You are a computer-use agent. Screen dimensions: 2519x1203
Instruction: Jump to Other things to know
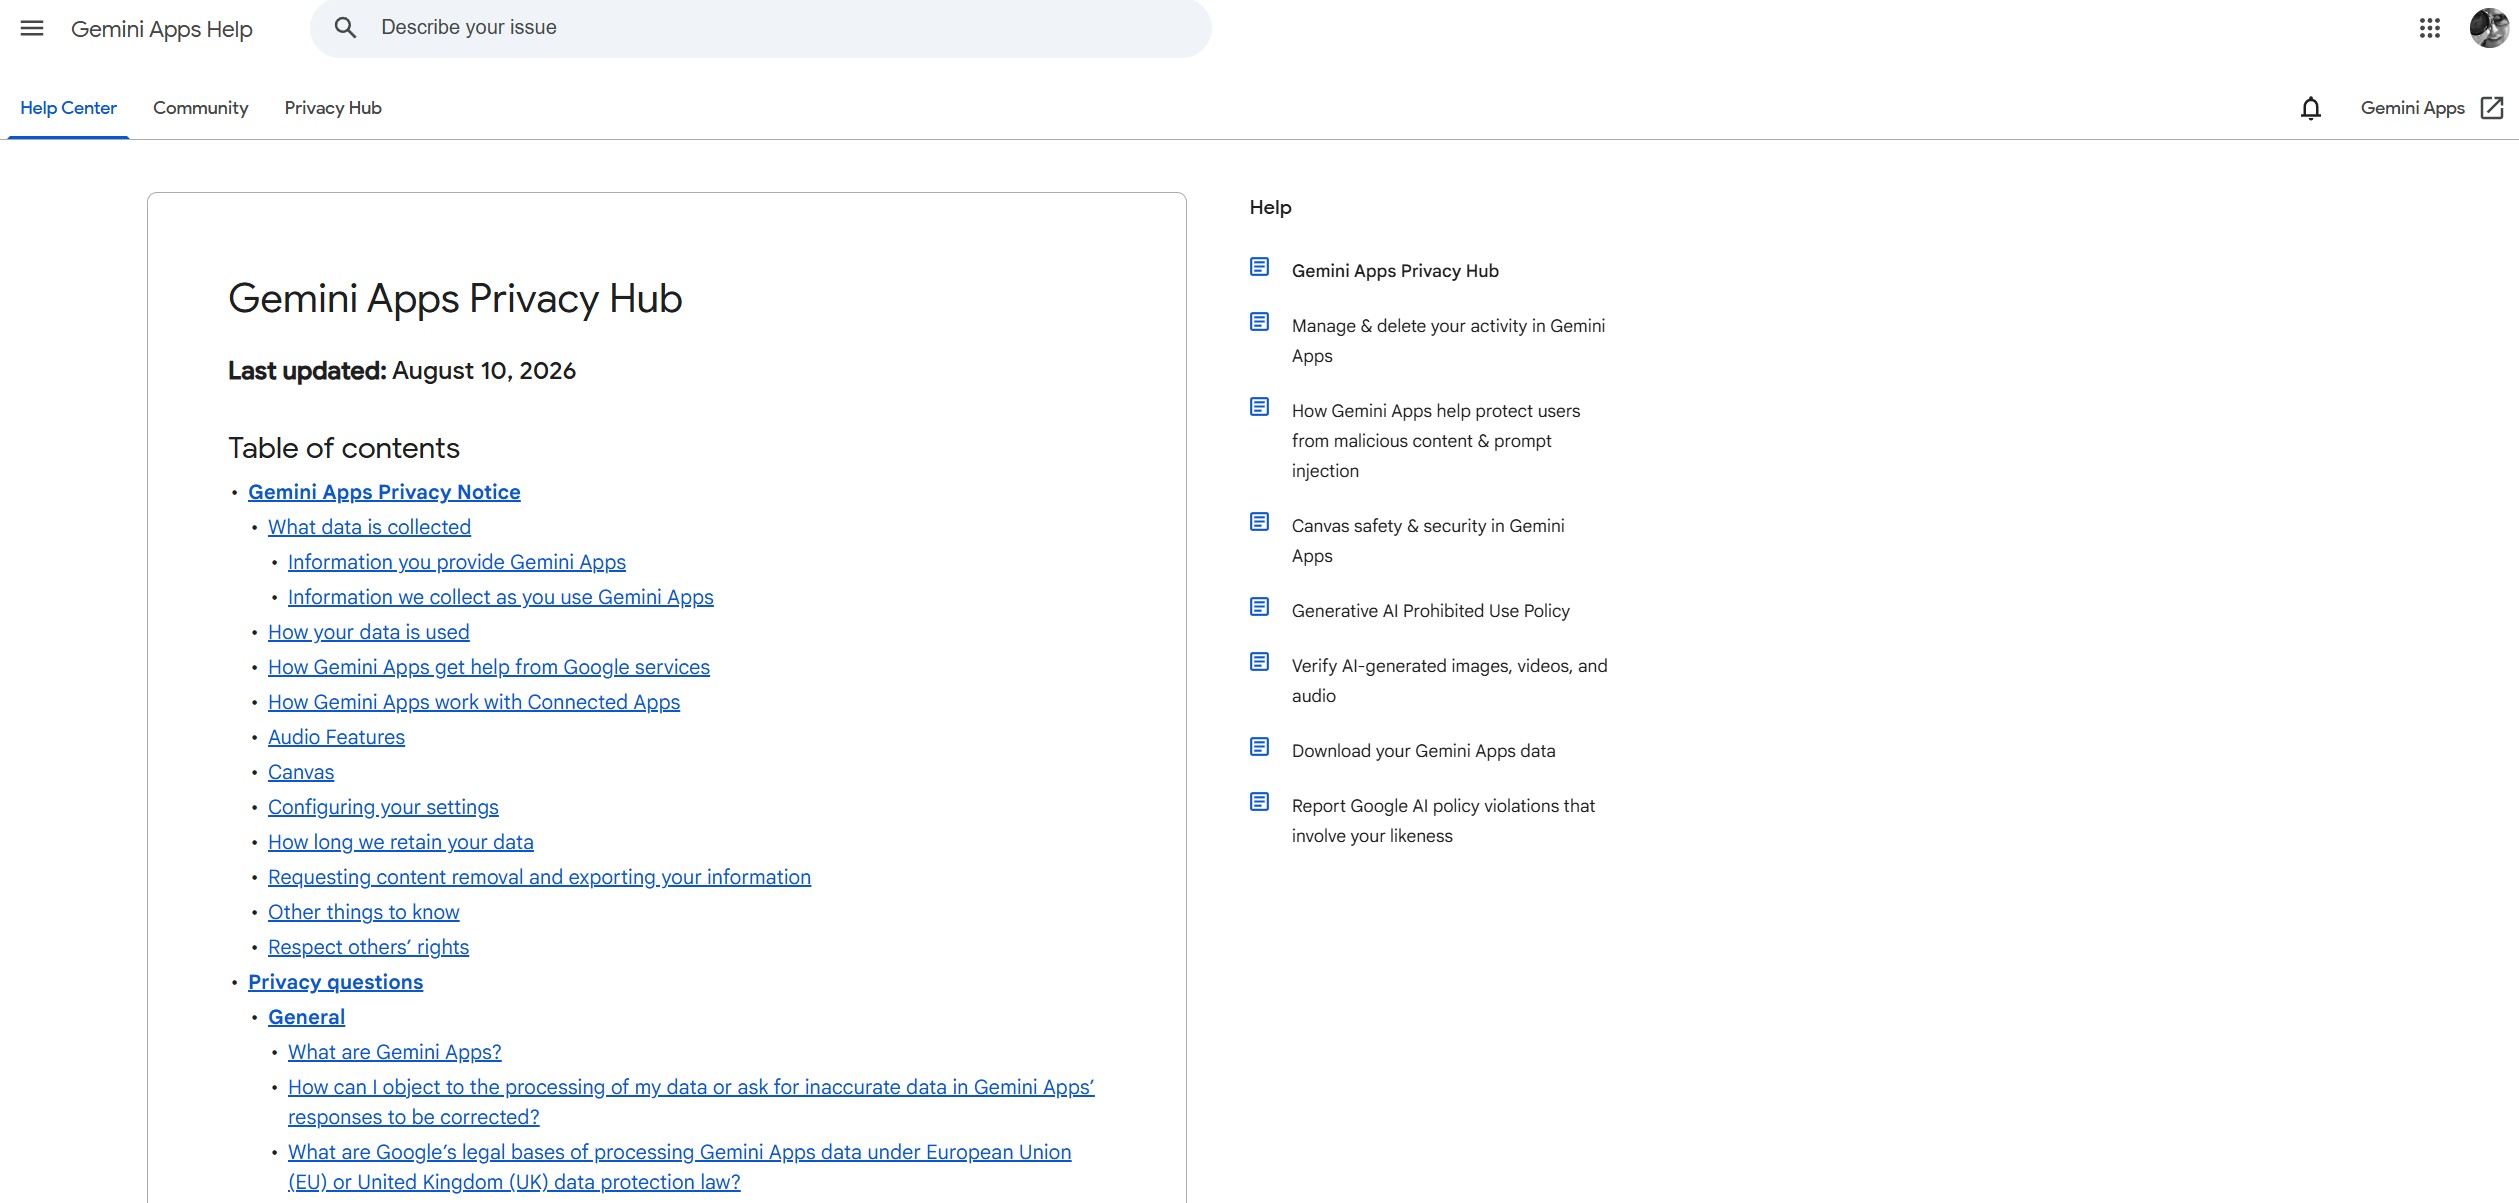tap(364, 912)
